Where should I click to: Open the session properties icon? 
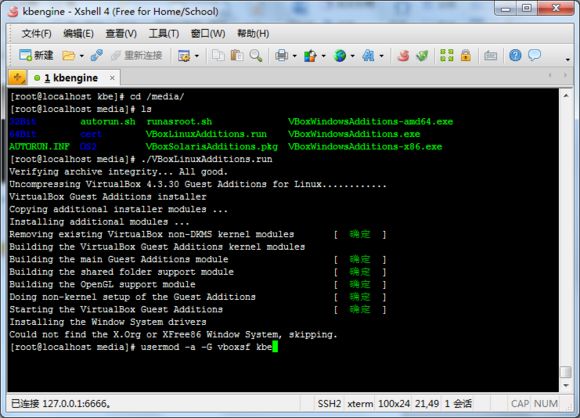point(184,56)
